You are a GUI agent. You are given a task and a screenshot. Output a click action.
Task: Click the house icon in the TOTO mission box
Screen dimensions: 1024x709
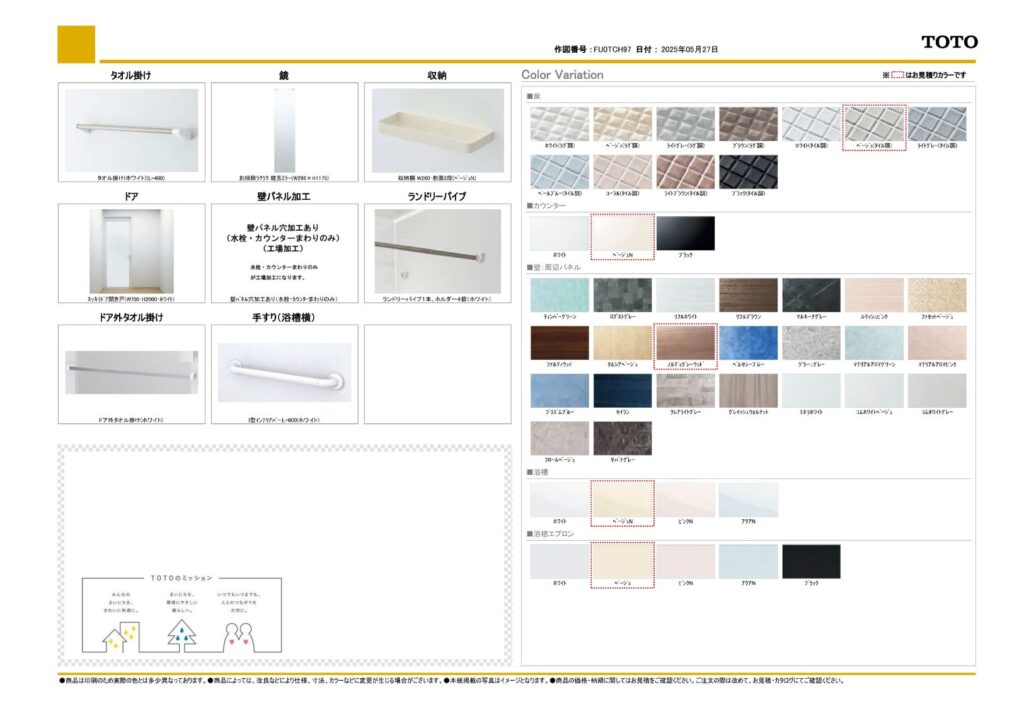(120, 633)
